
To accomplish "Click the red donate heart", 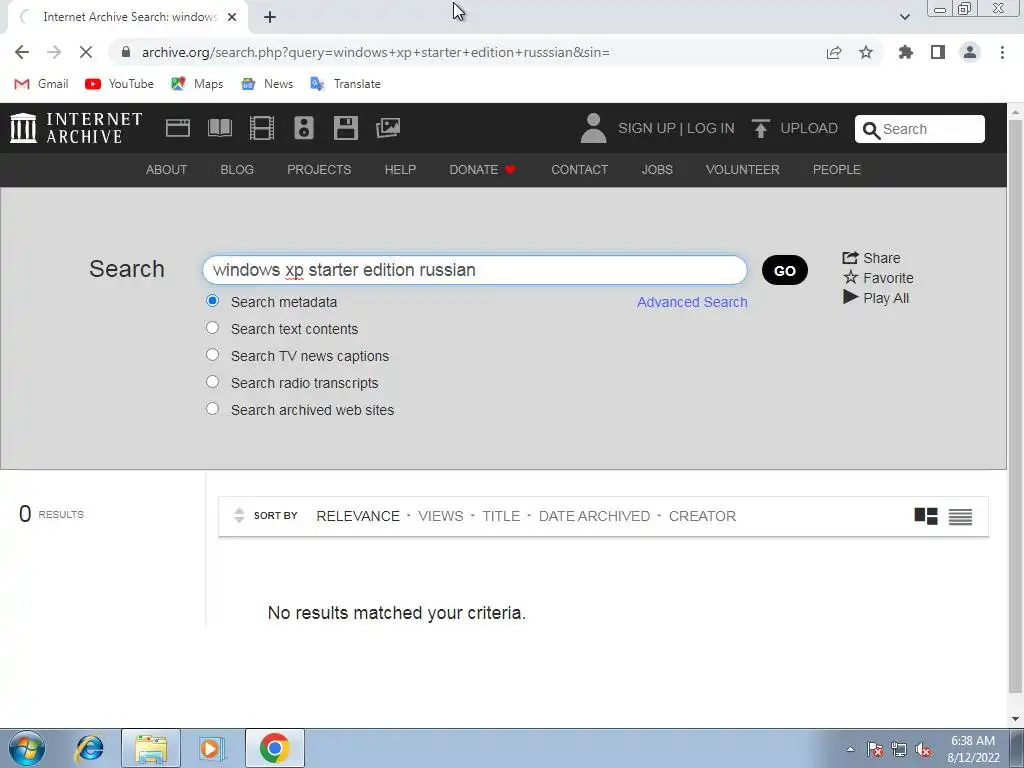I will coord(510,170).
